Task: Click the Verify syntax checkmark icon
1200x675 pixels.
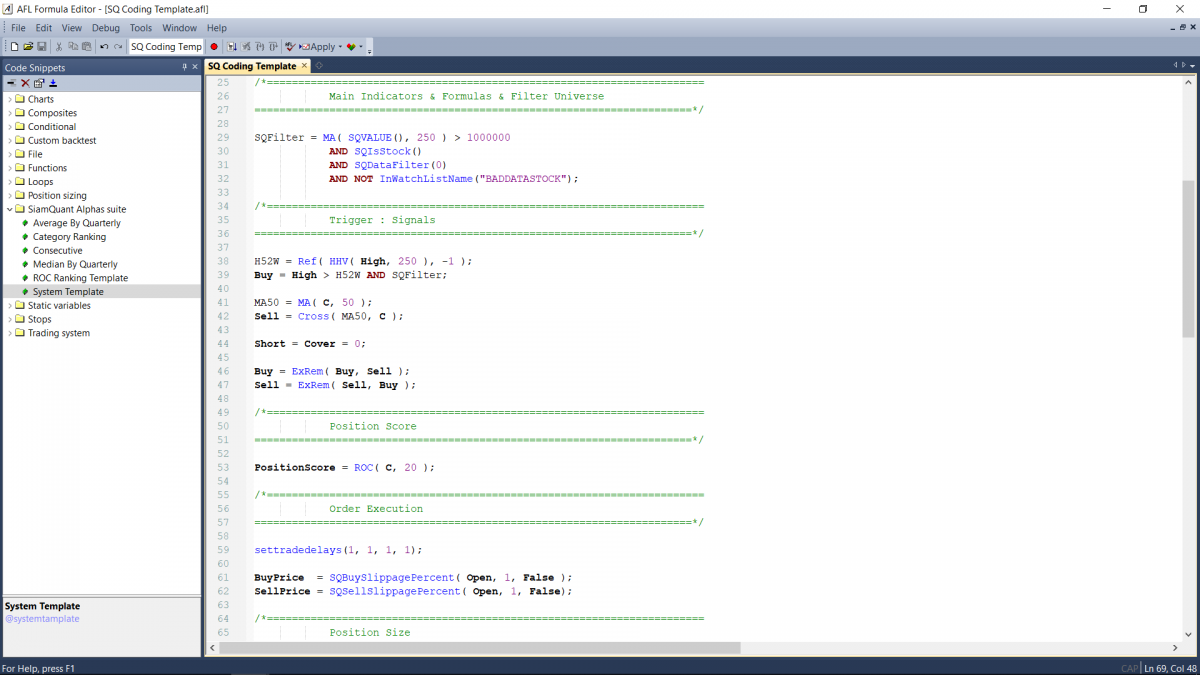Action: (290, 47)
